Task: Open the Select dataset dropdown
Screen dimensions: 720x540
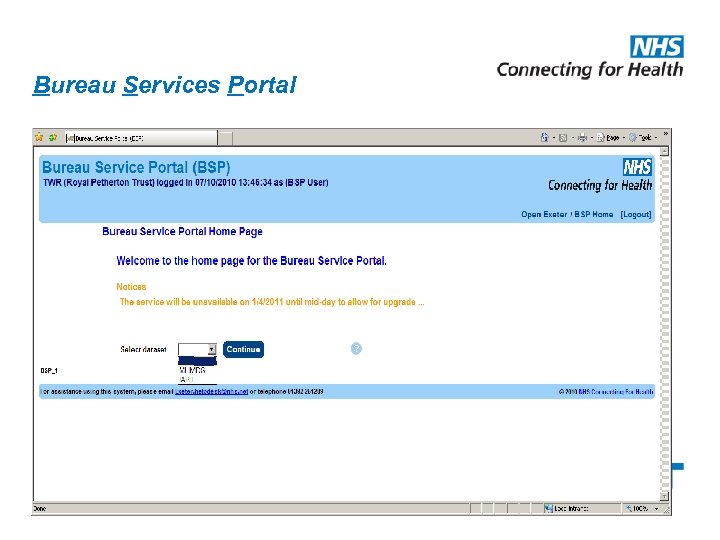Action: 197,349
